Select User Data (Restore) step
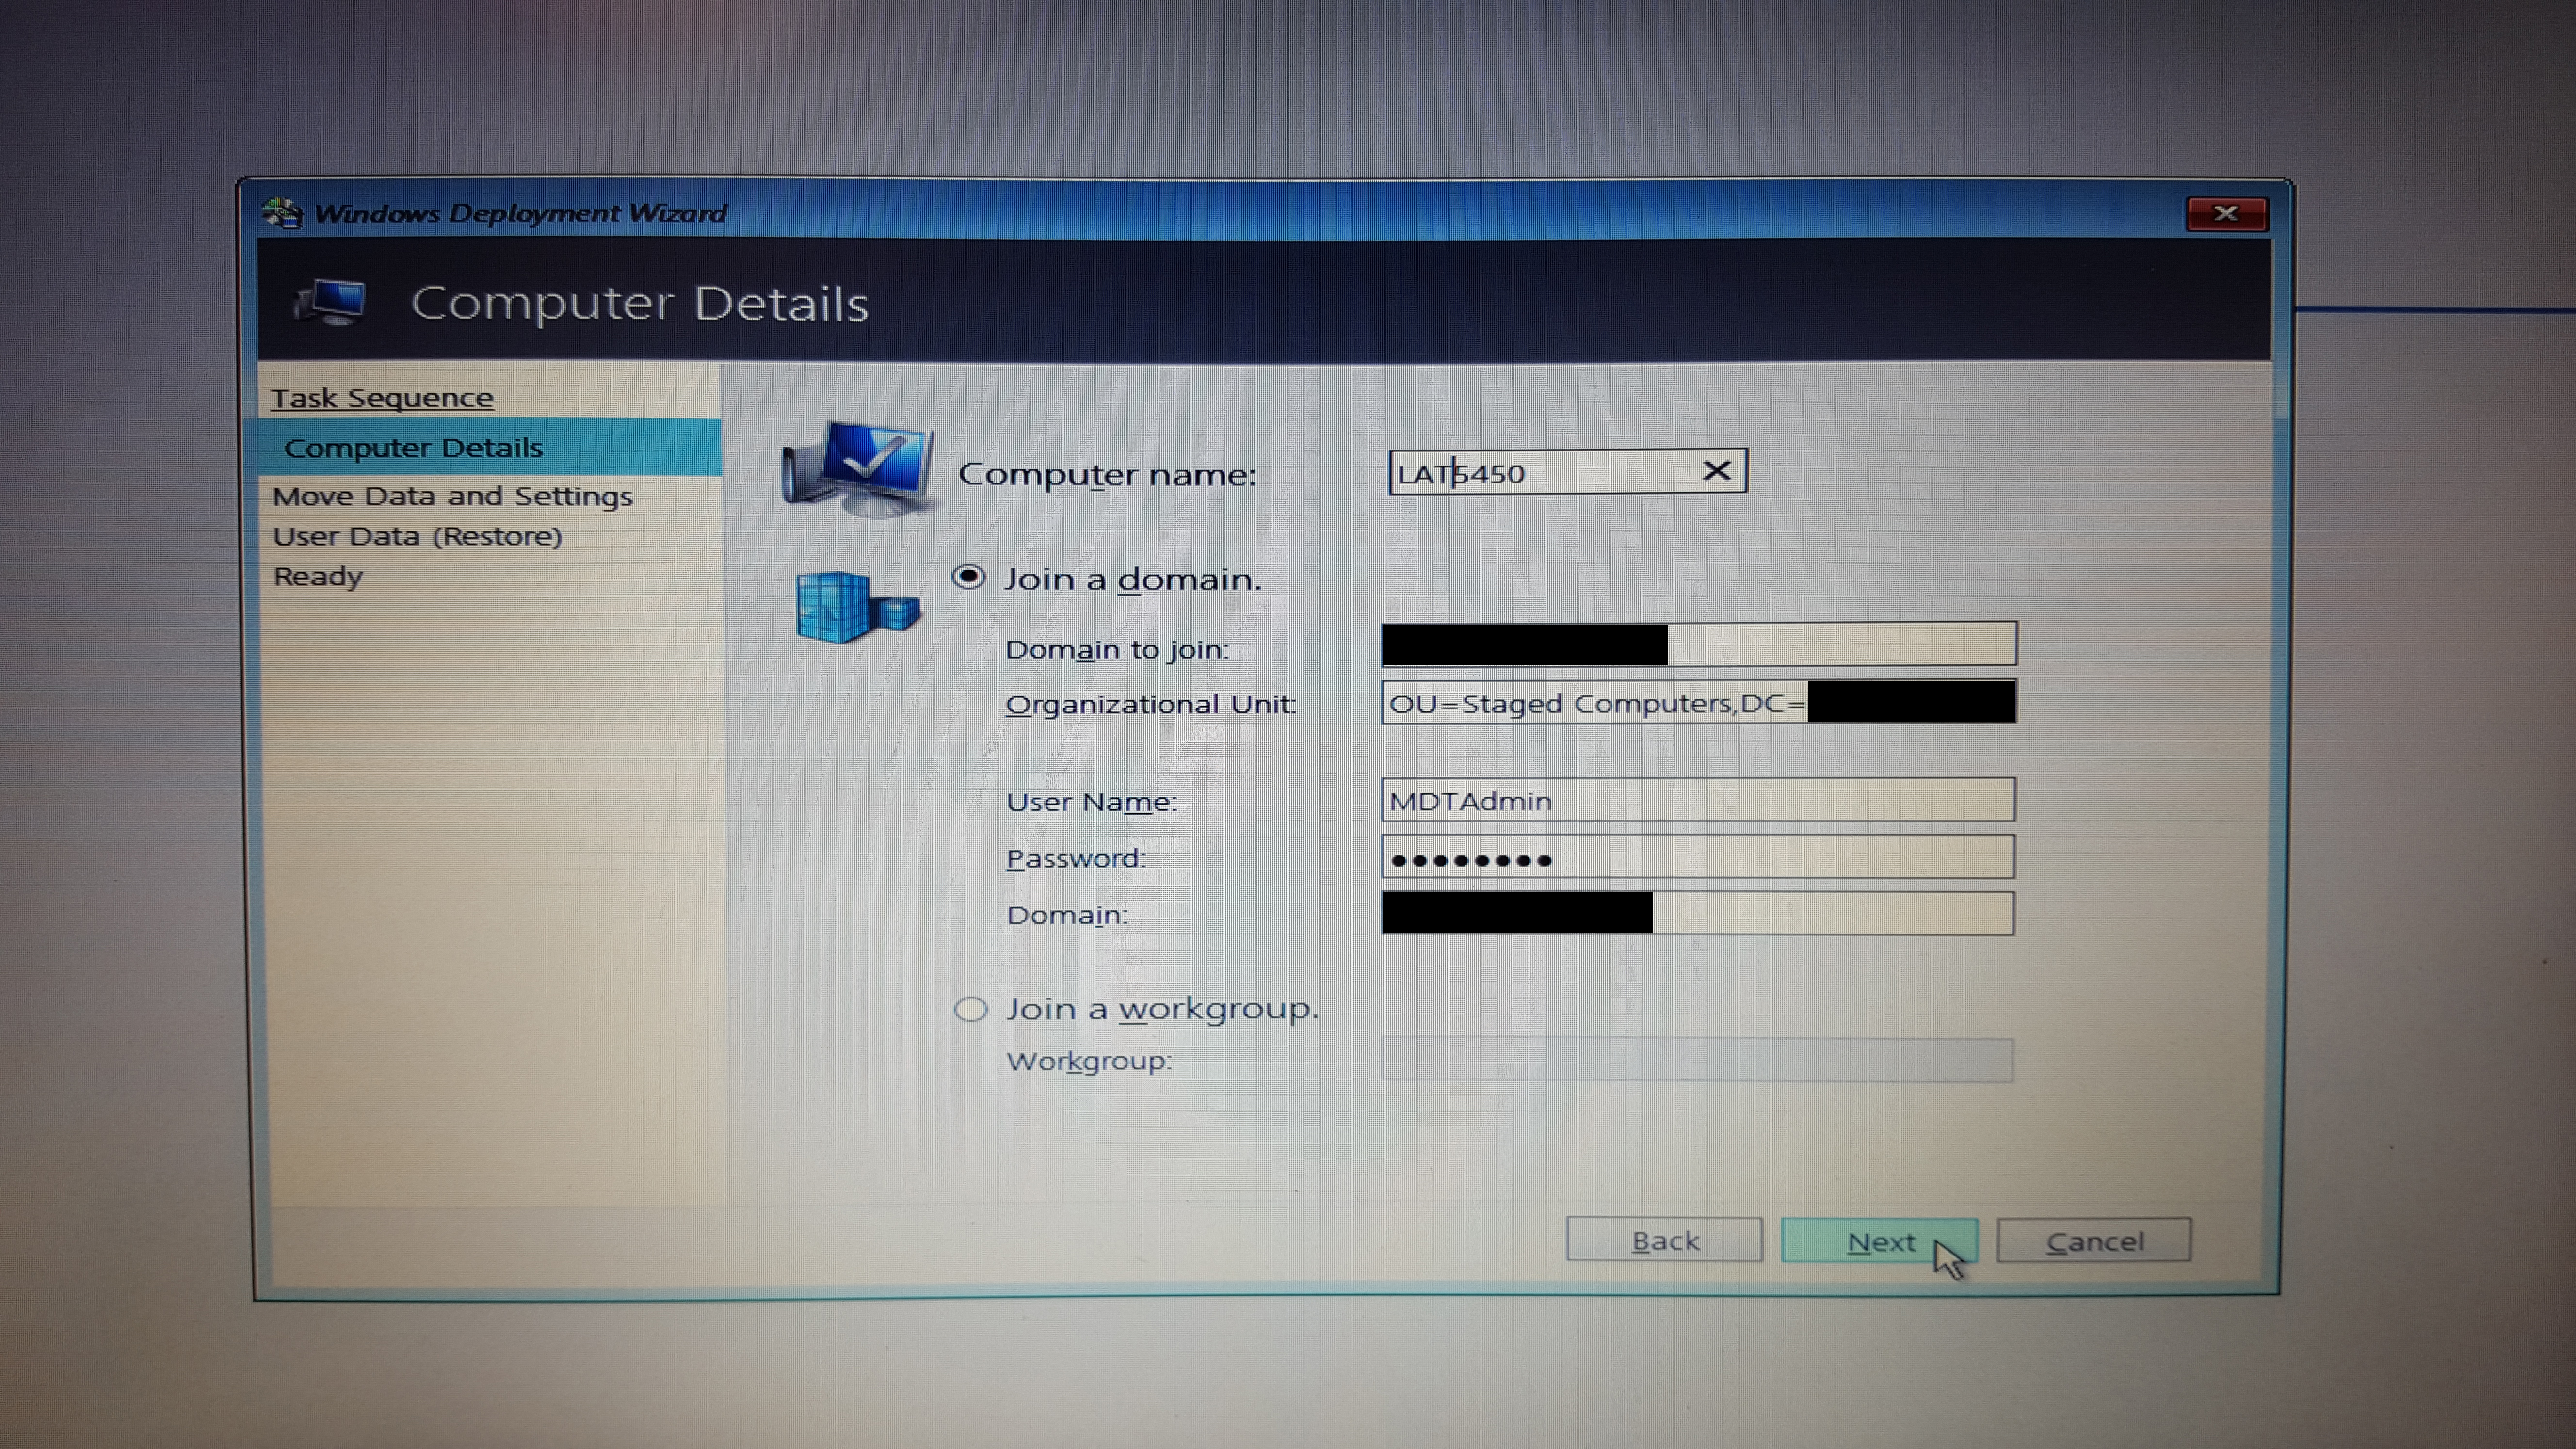Image resolution: width=2576 pixels, height=1449 pixels. point(417,537)
